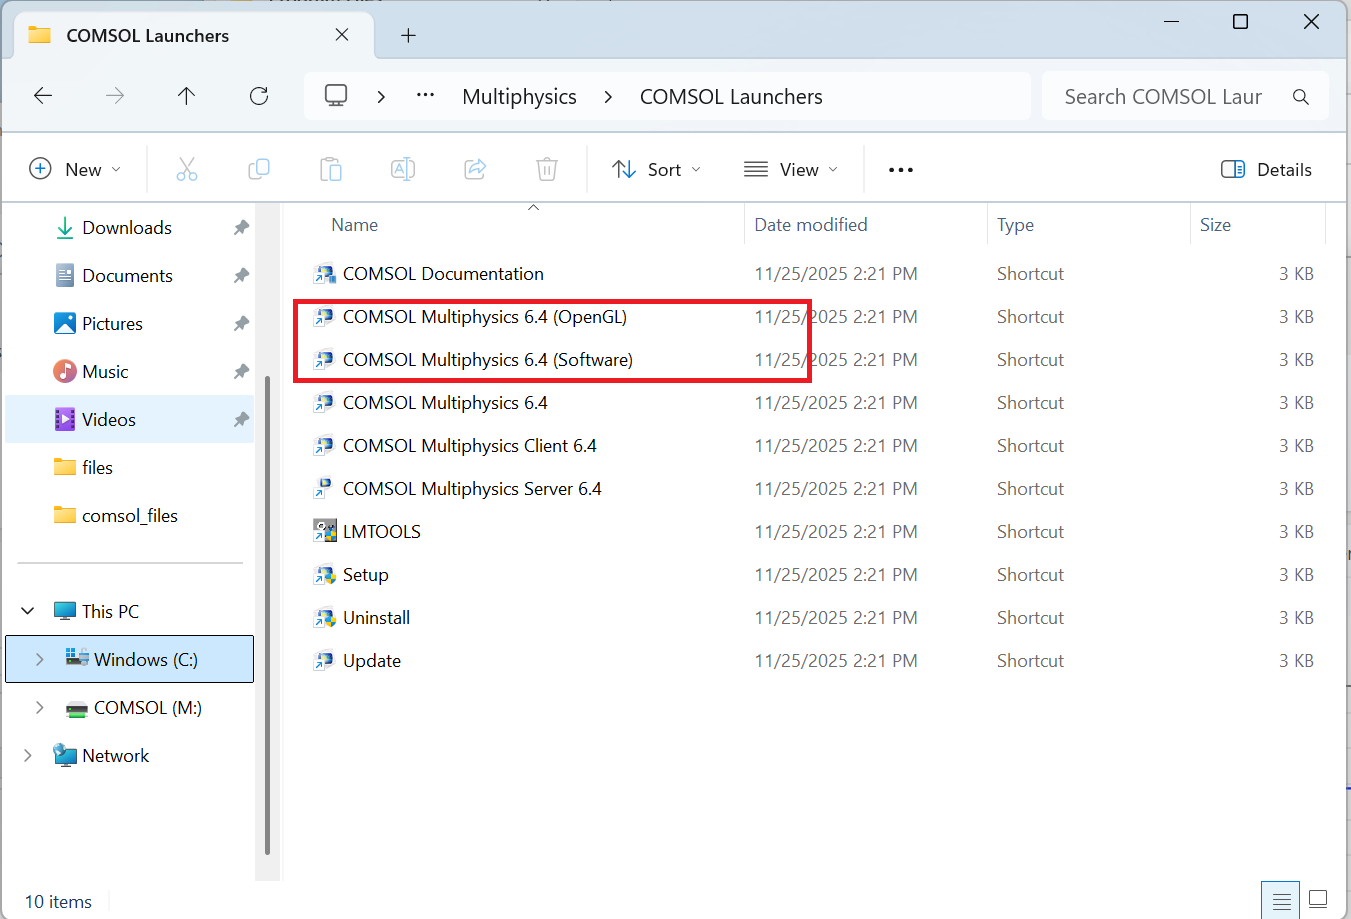Toggle the Details pane button
1351x919 pixels.
(x=1266, y=170)
